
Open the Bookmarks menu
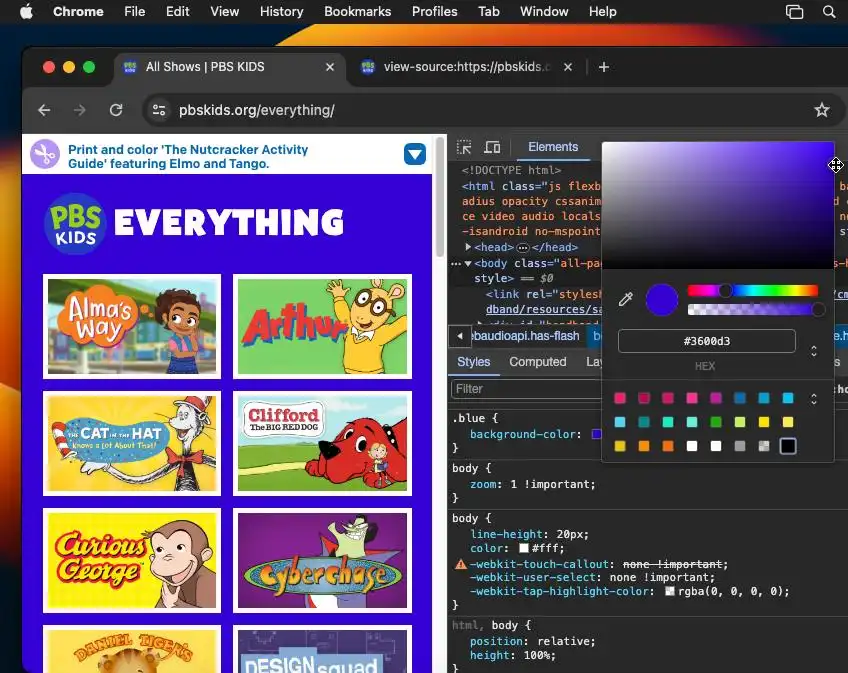coord(357,11)
